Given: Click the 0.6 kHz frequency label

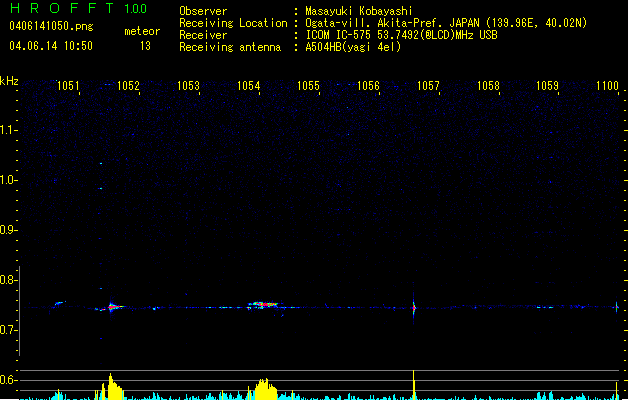Looking at the screenshot, I should (8, 380).
